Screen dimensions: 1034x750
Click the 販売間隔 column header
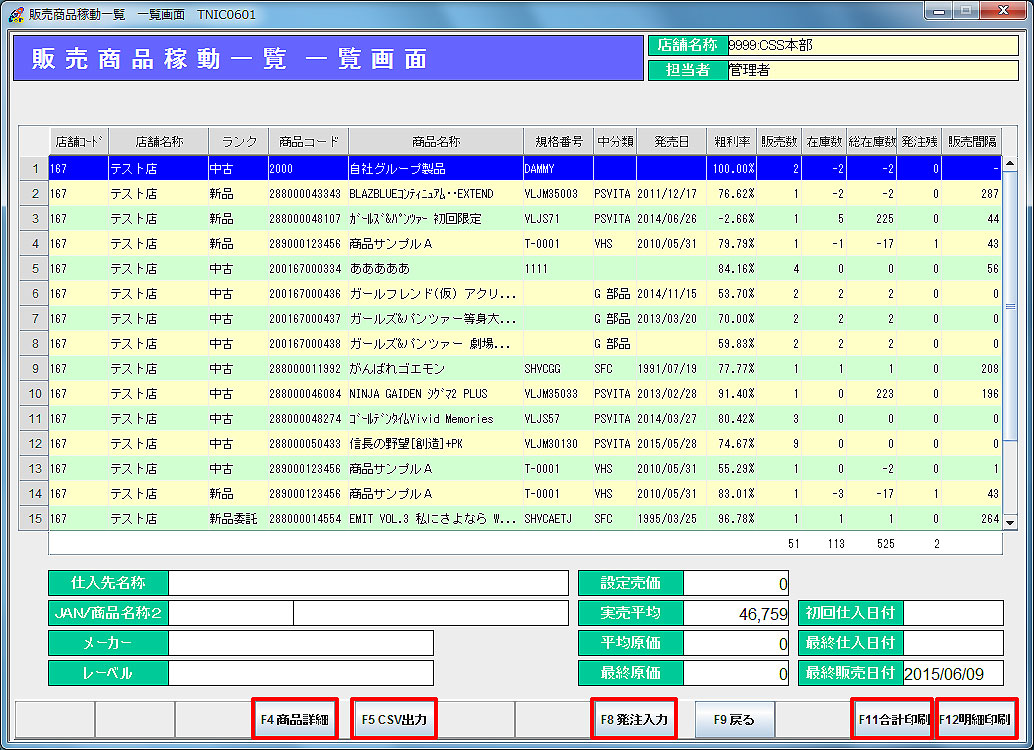971,141
